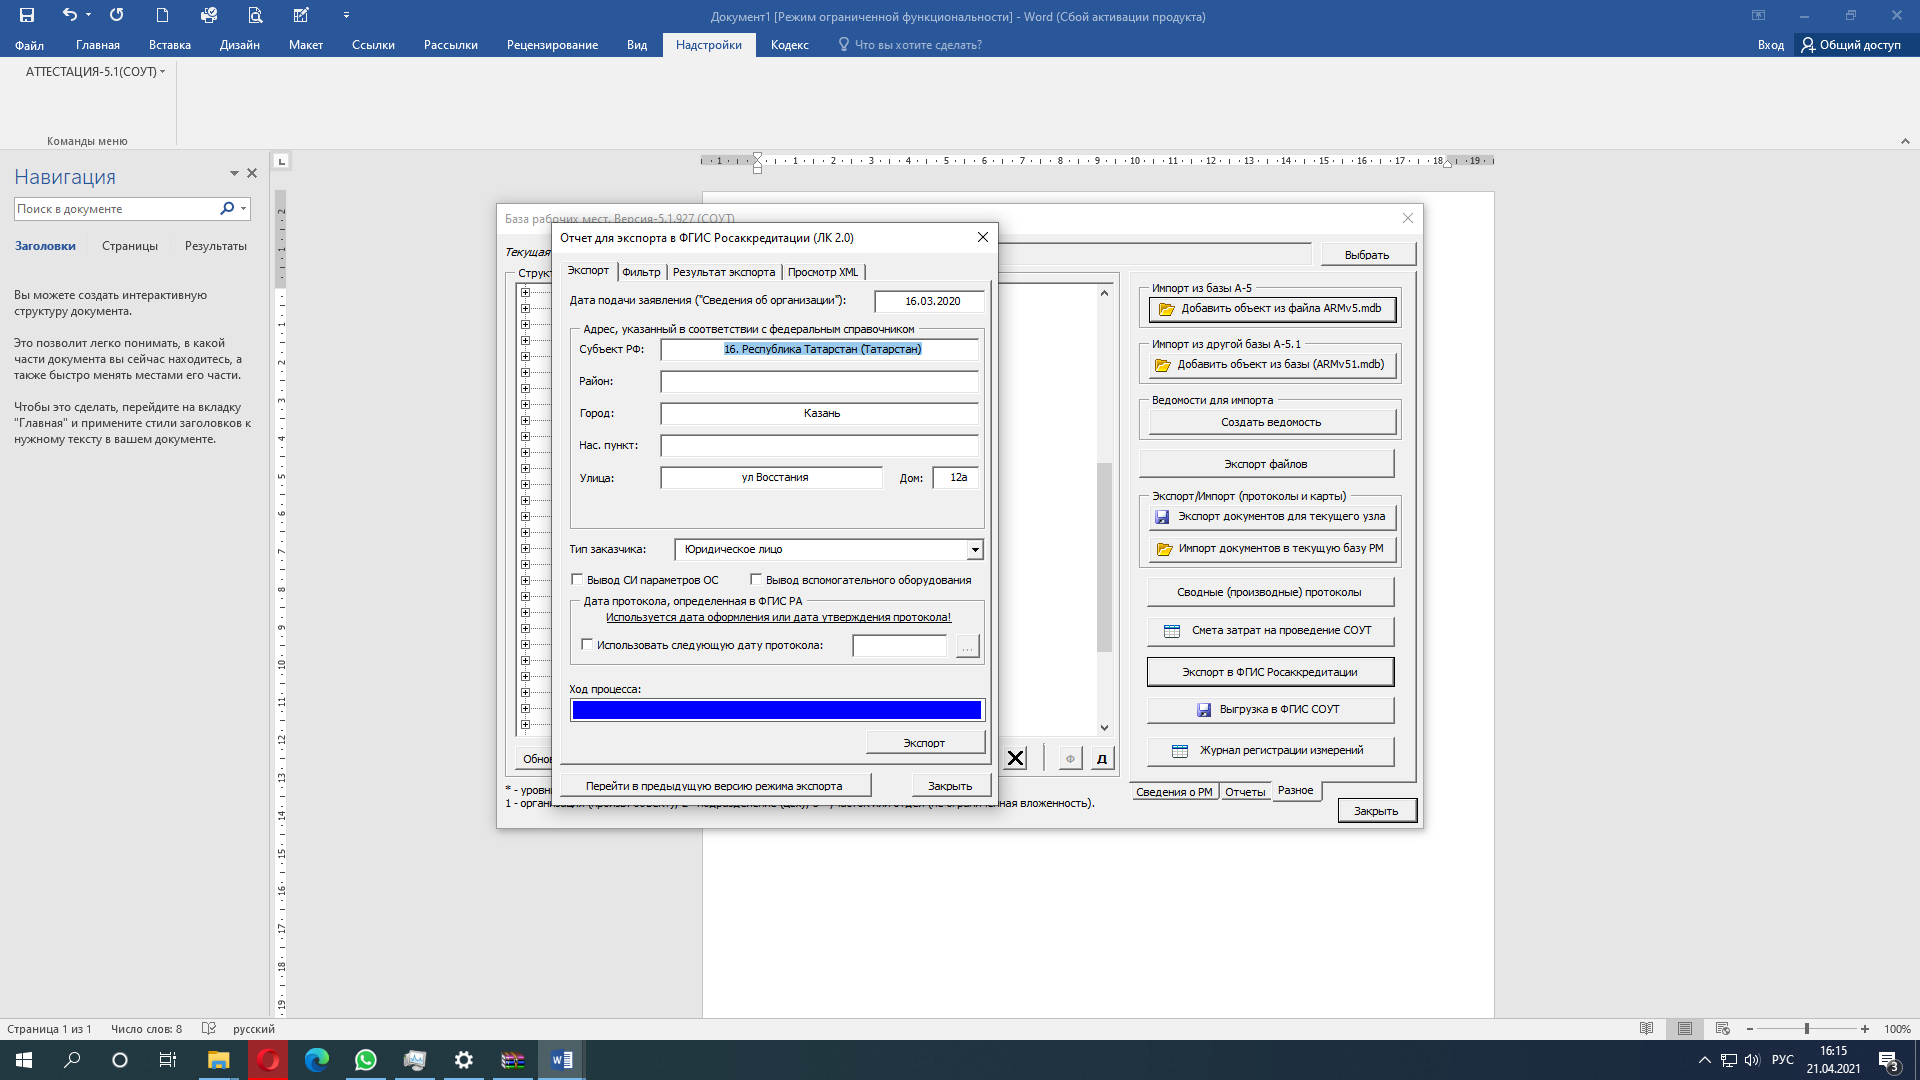Close the Navigation pane
The image size is (1920, 1080).
click(252, 173)
